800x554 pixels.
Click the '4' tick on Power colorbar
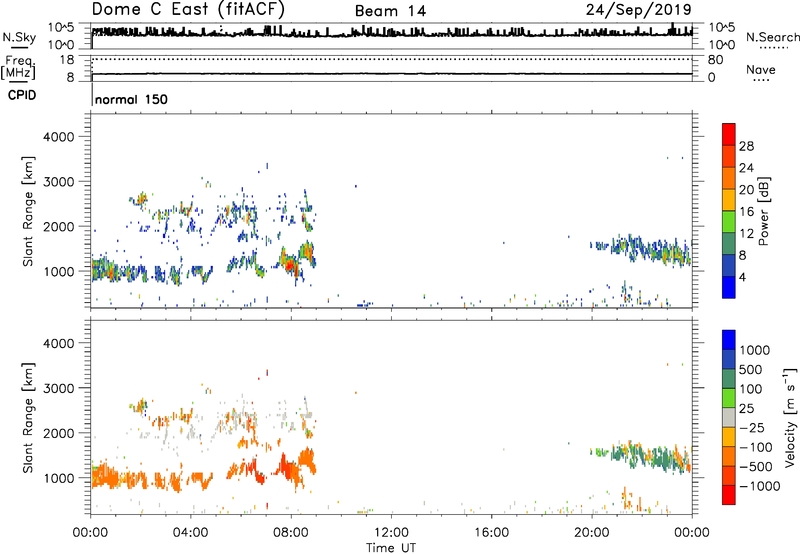click(742, 277)
